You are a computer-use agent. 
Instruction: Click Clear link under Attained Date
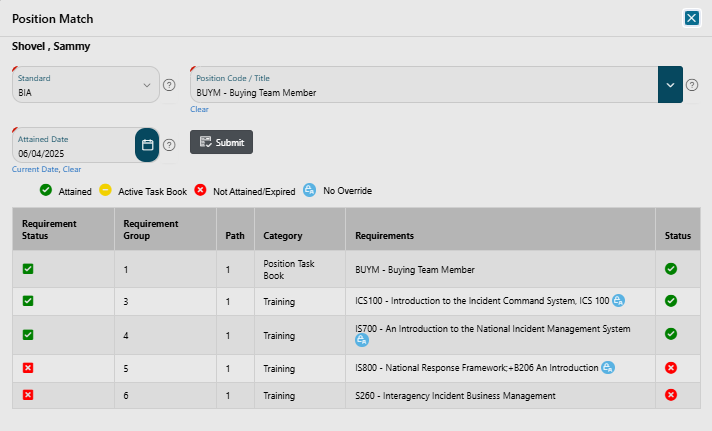[x=72, y=169]
